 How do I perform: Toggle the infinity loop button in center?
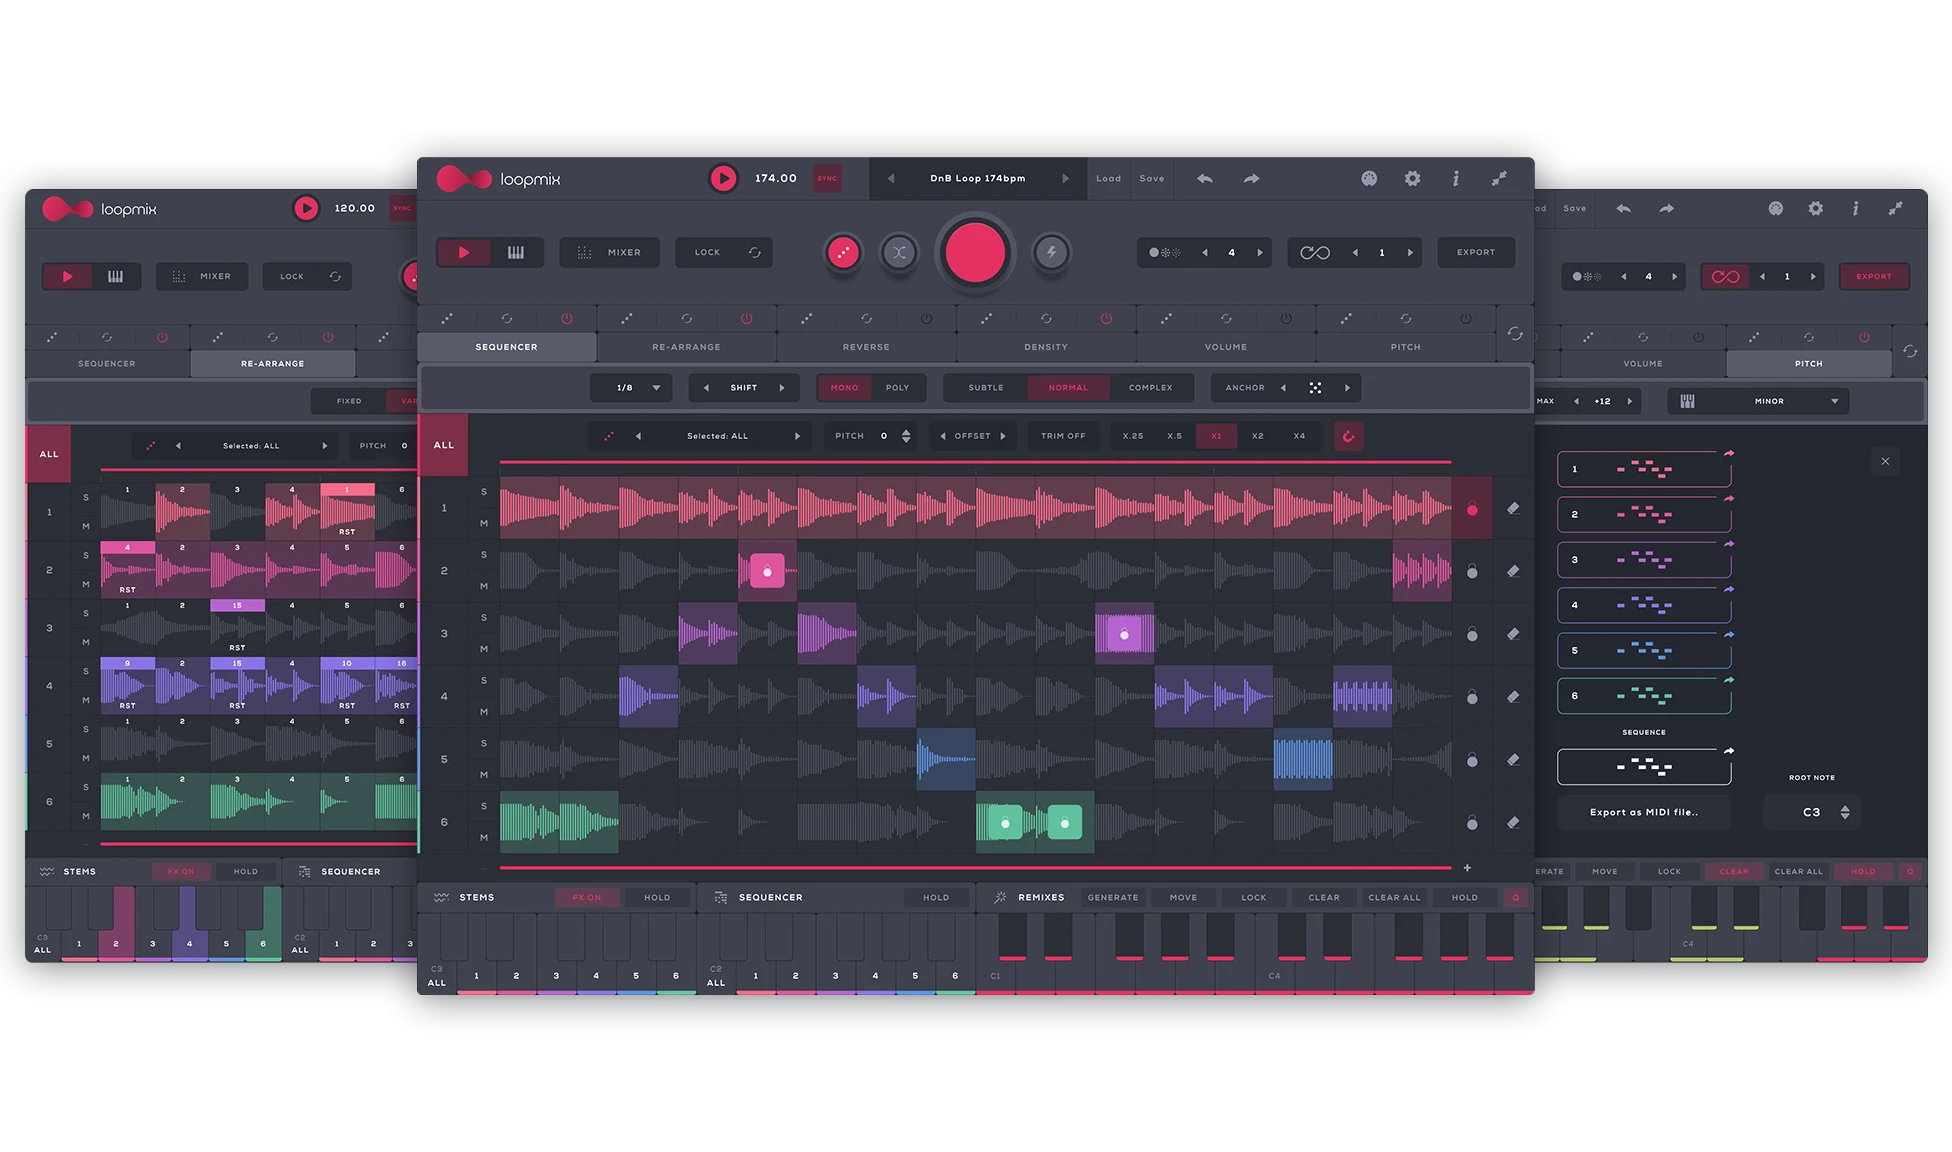click(1315, 253)
